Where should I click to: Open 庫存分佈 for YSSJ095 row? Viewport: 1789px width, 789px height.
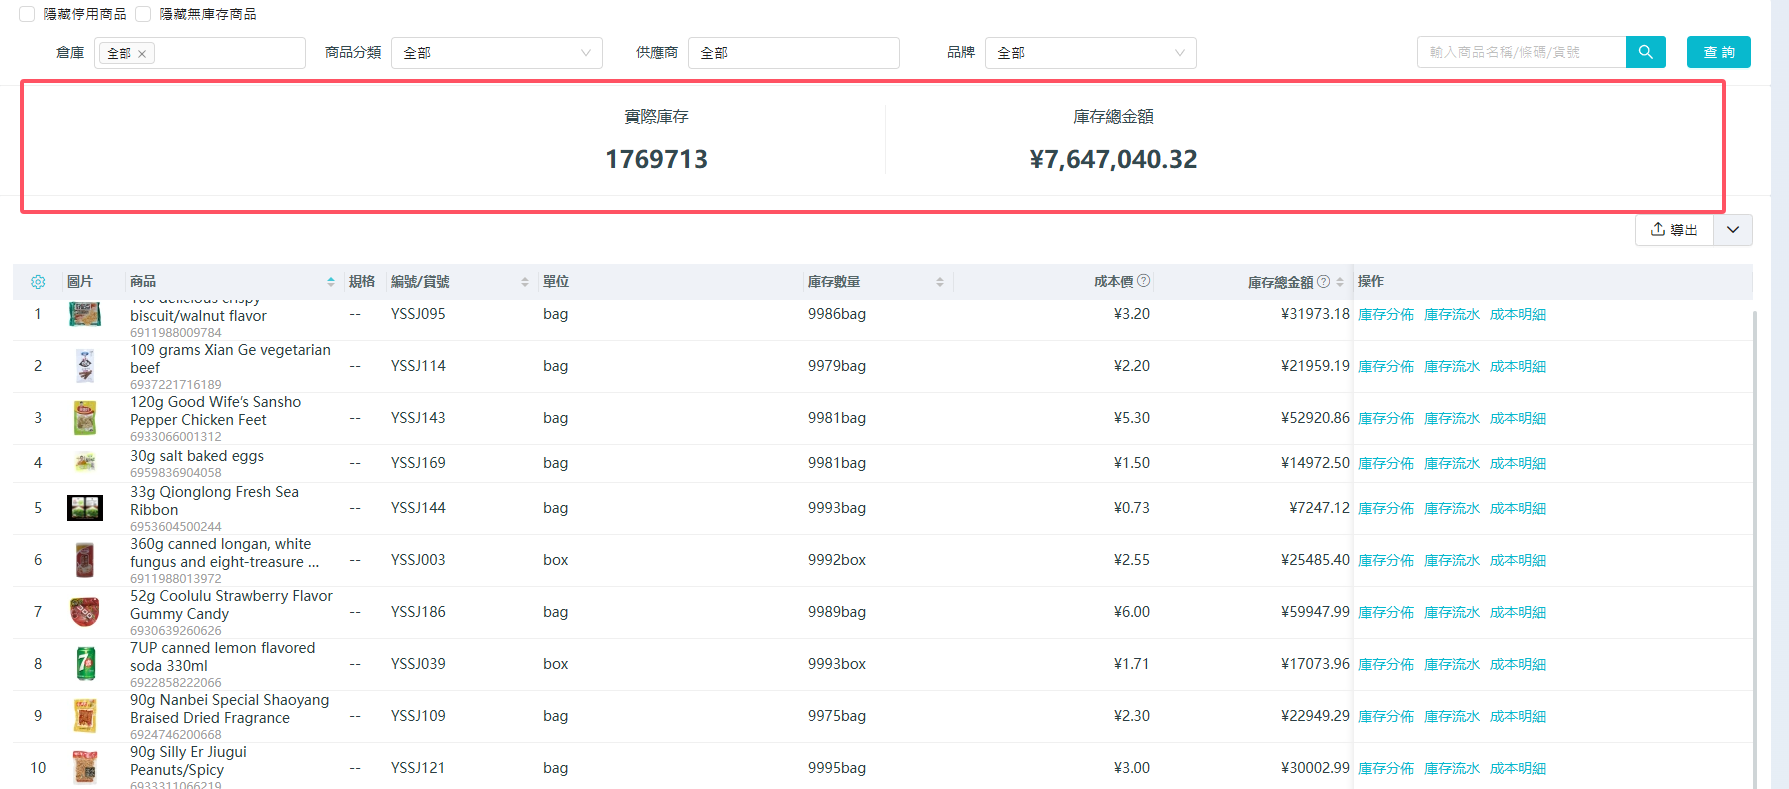pyautogui.click(x=1385, y=314)
